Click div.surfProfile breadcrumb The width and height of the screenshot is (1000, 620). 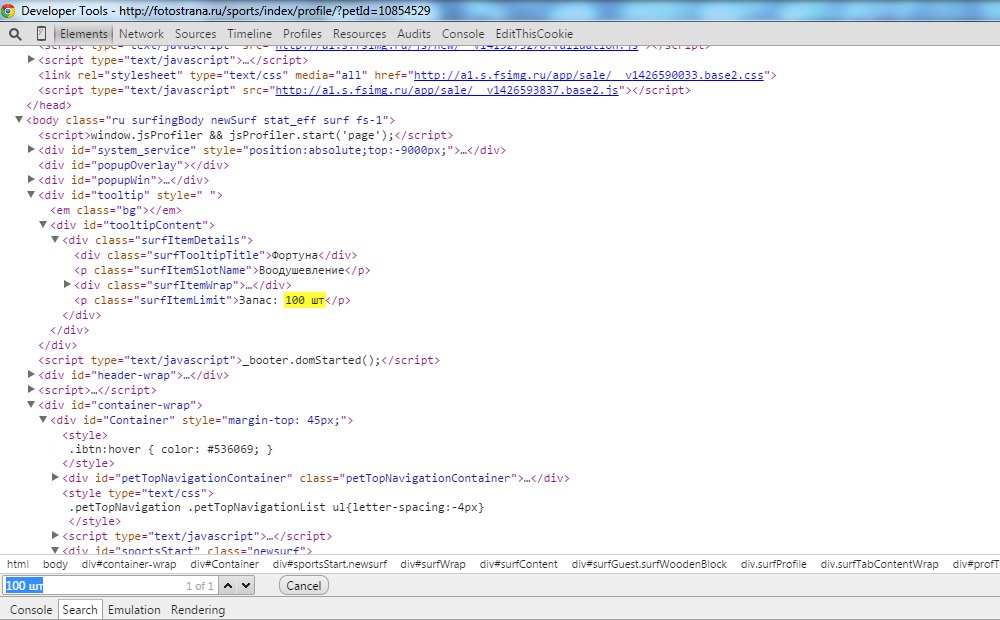tap(774, 565)
